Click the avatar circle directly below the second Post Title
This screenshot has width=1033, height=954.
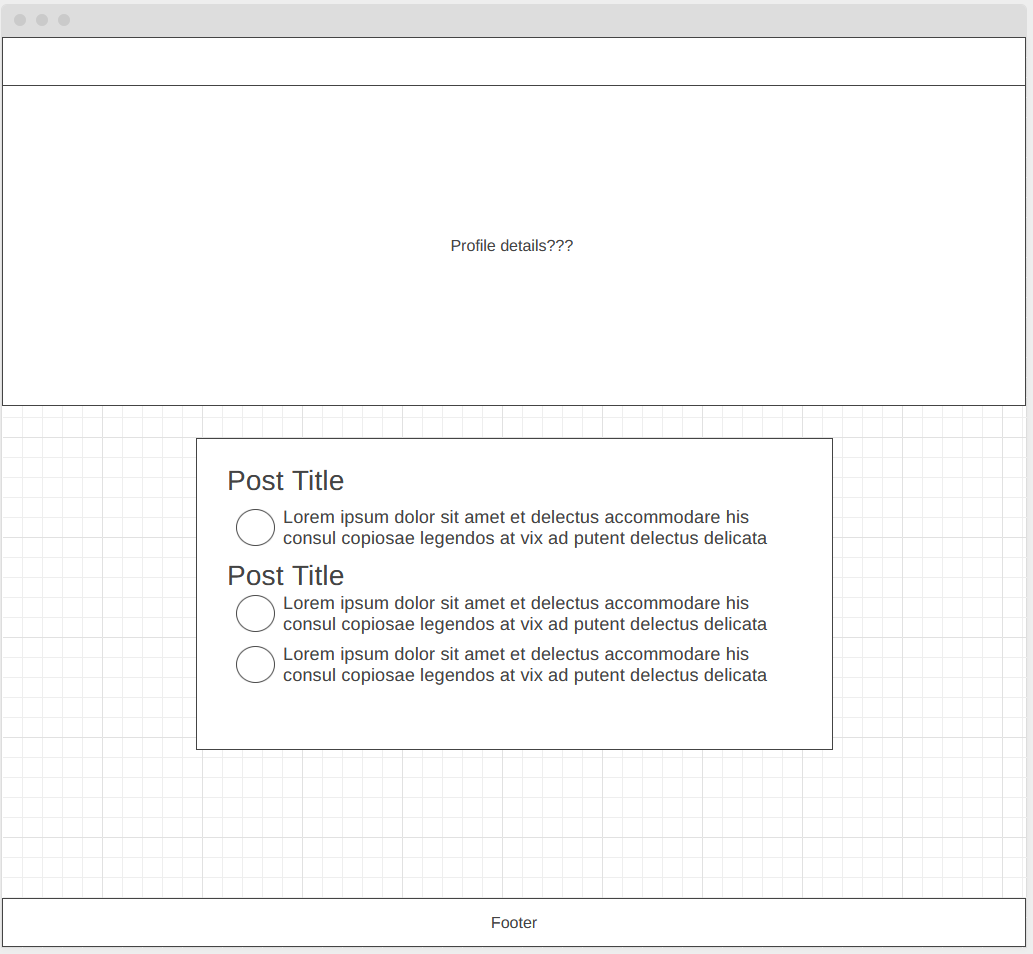pyautogui.click(x=256, y=613)
